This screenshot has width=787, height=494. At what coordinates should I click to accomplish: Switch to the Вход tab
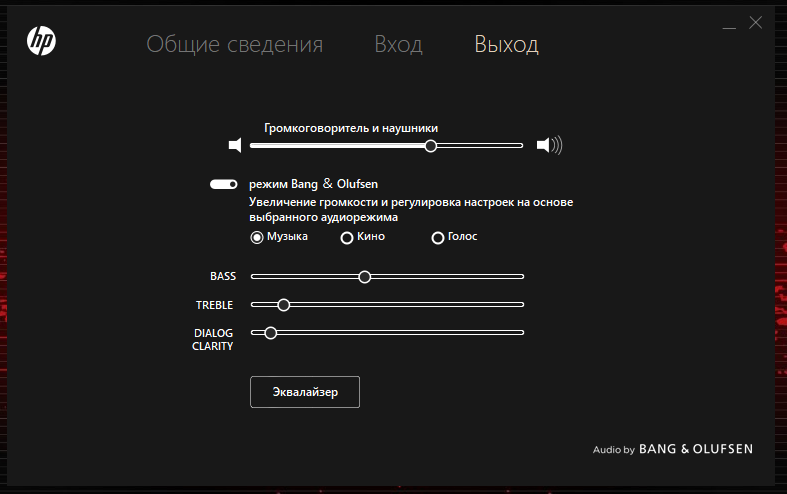399,44
